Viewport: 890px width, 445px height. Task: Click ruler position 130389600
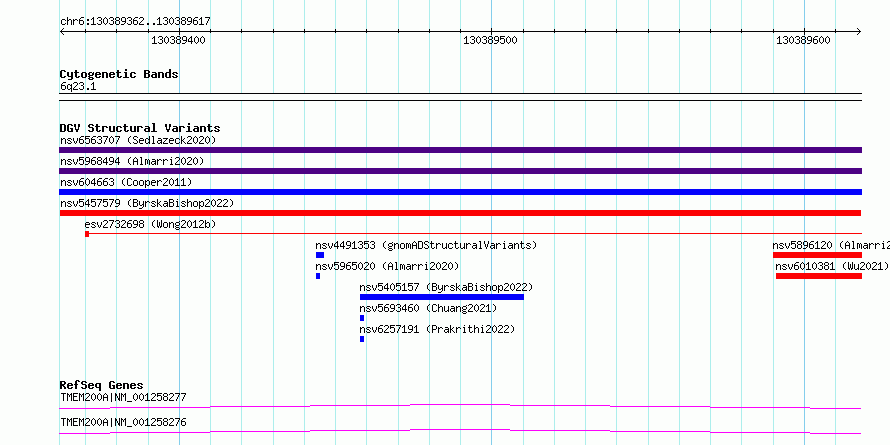click(x=803, y=40)
